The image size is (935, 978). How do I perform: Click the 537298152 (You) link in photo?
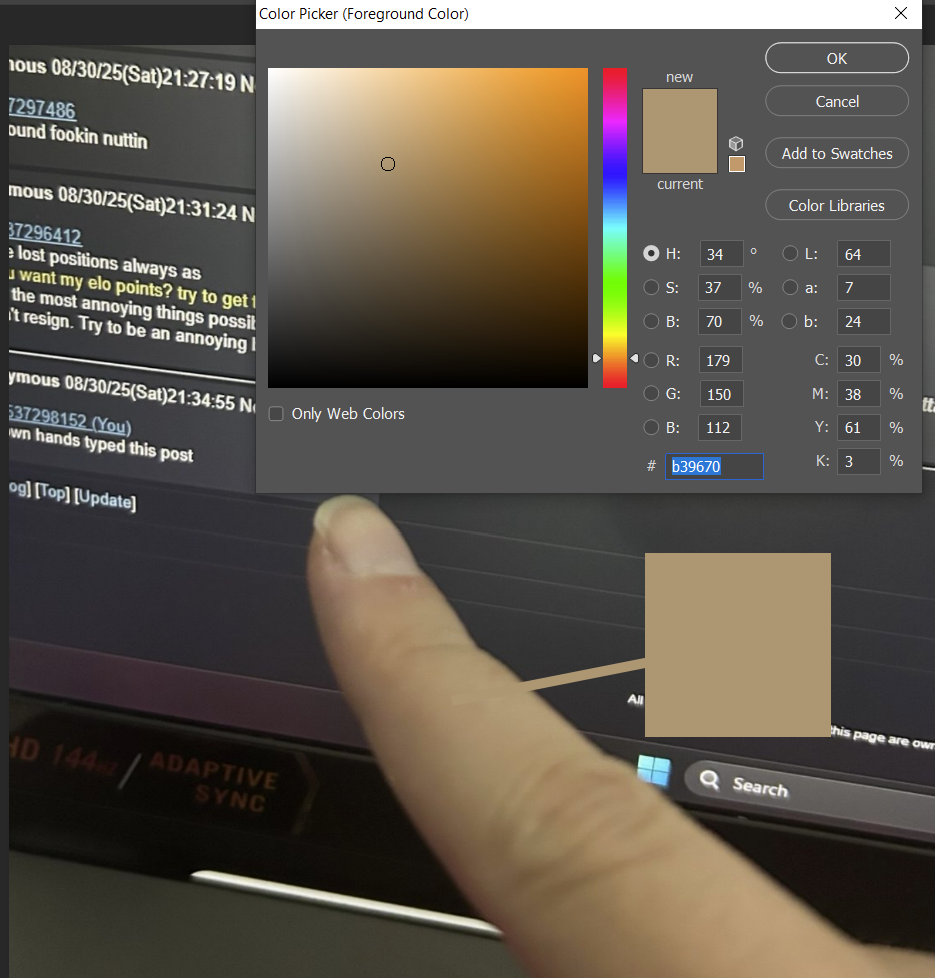point(70,420)
